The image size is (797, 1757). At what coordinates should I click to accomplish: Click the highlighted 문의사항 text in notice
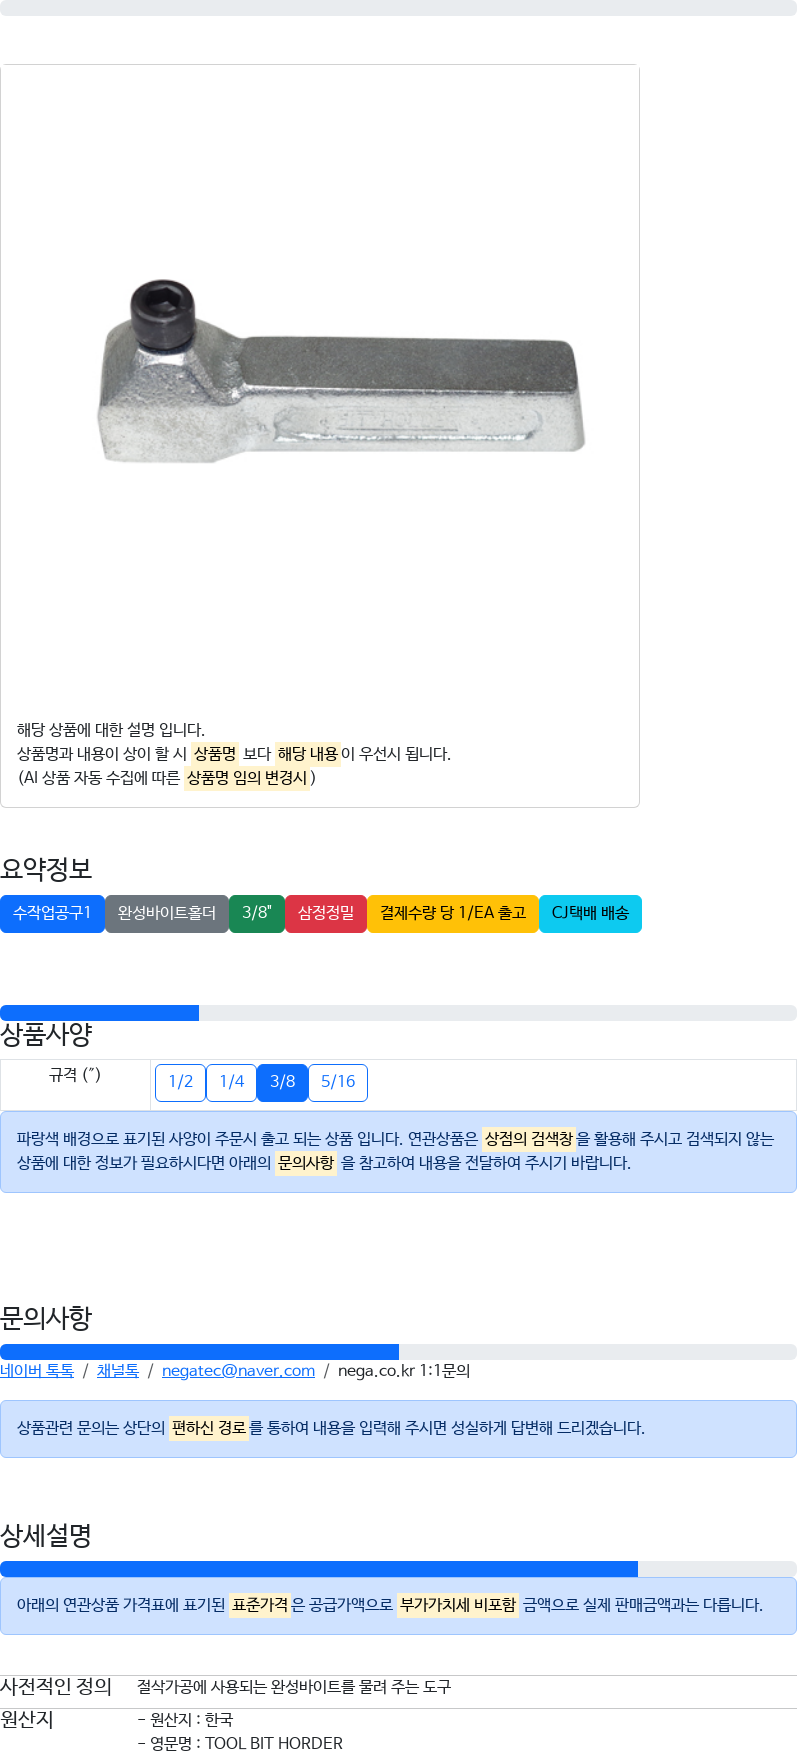[306, 1163]
